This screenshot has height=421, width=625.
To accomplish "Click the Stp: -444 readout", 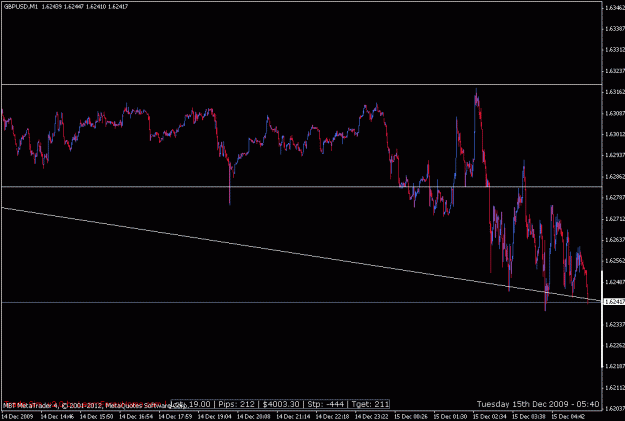I will click(x=326, y=404).
